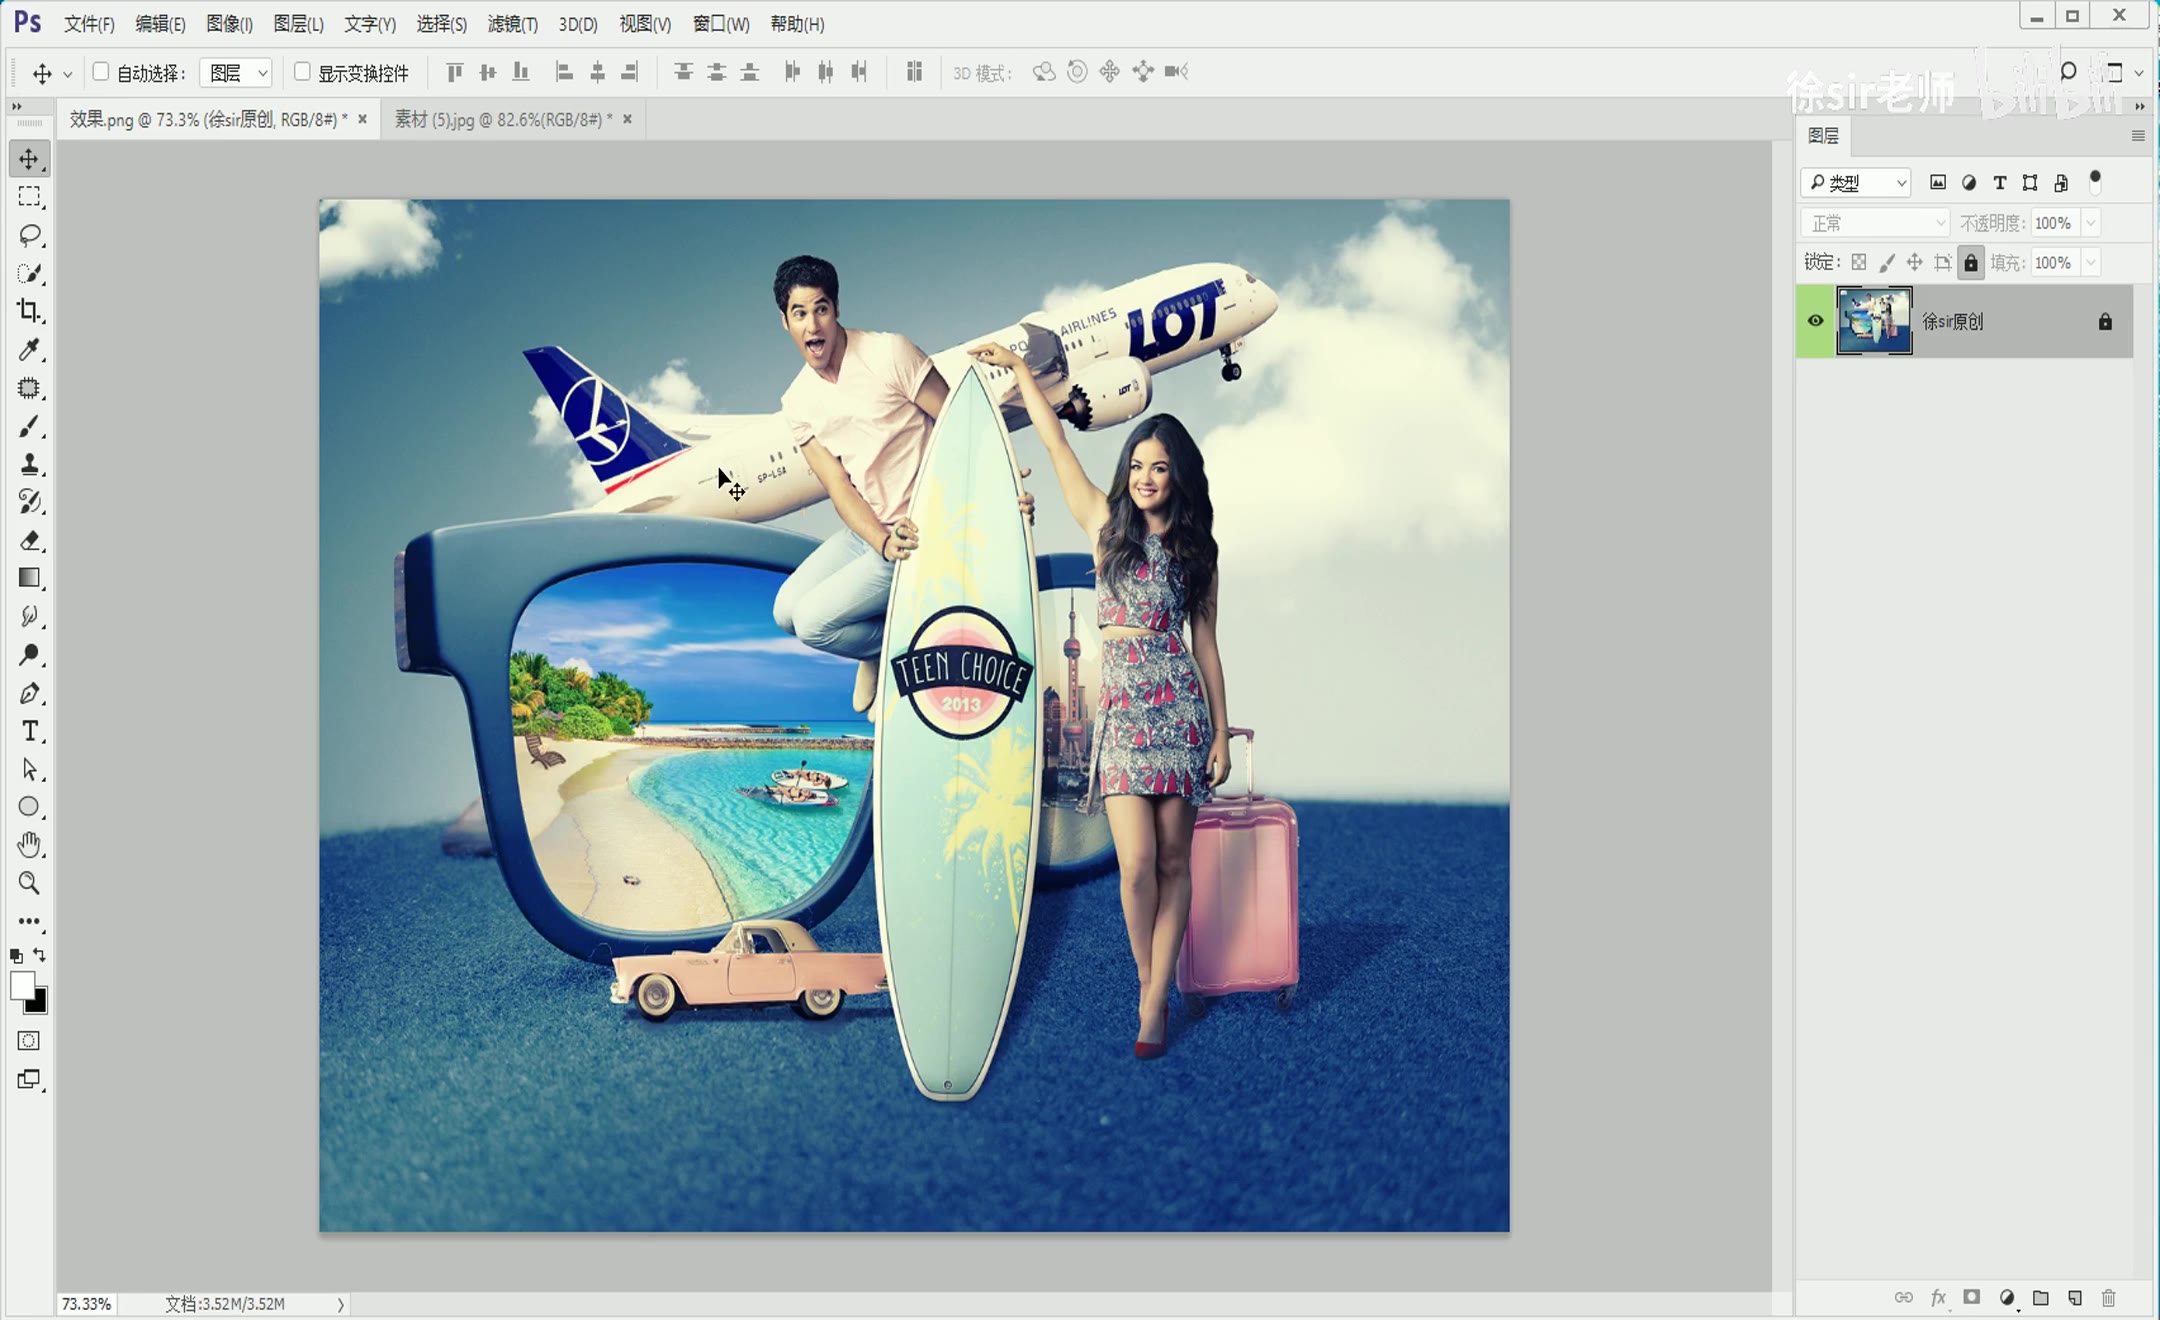This screenshot has width=2160, height=1320.
Task: Open the Edit Toolbar three-dots button
Action: [x=29, y=921]
